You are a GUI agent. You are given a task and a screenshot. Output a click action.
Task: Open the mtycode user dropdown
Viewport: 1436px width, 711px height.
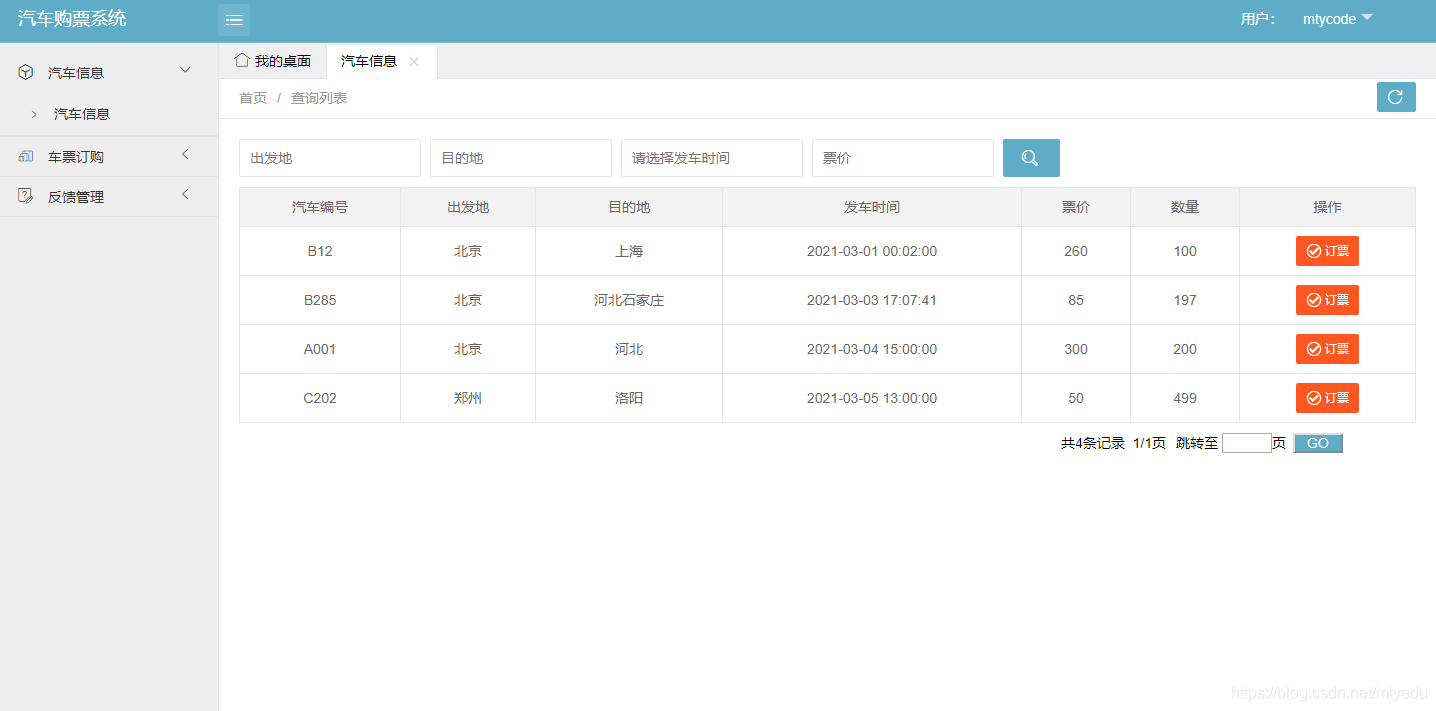click(x=1337, y=19)
